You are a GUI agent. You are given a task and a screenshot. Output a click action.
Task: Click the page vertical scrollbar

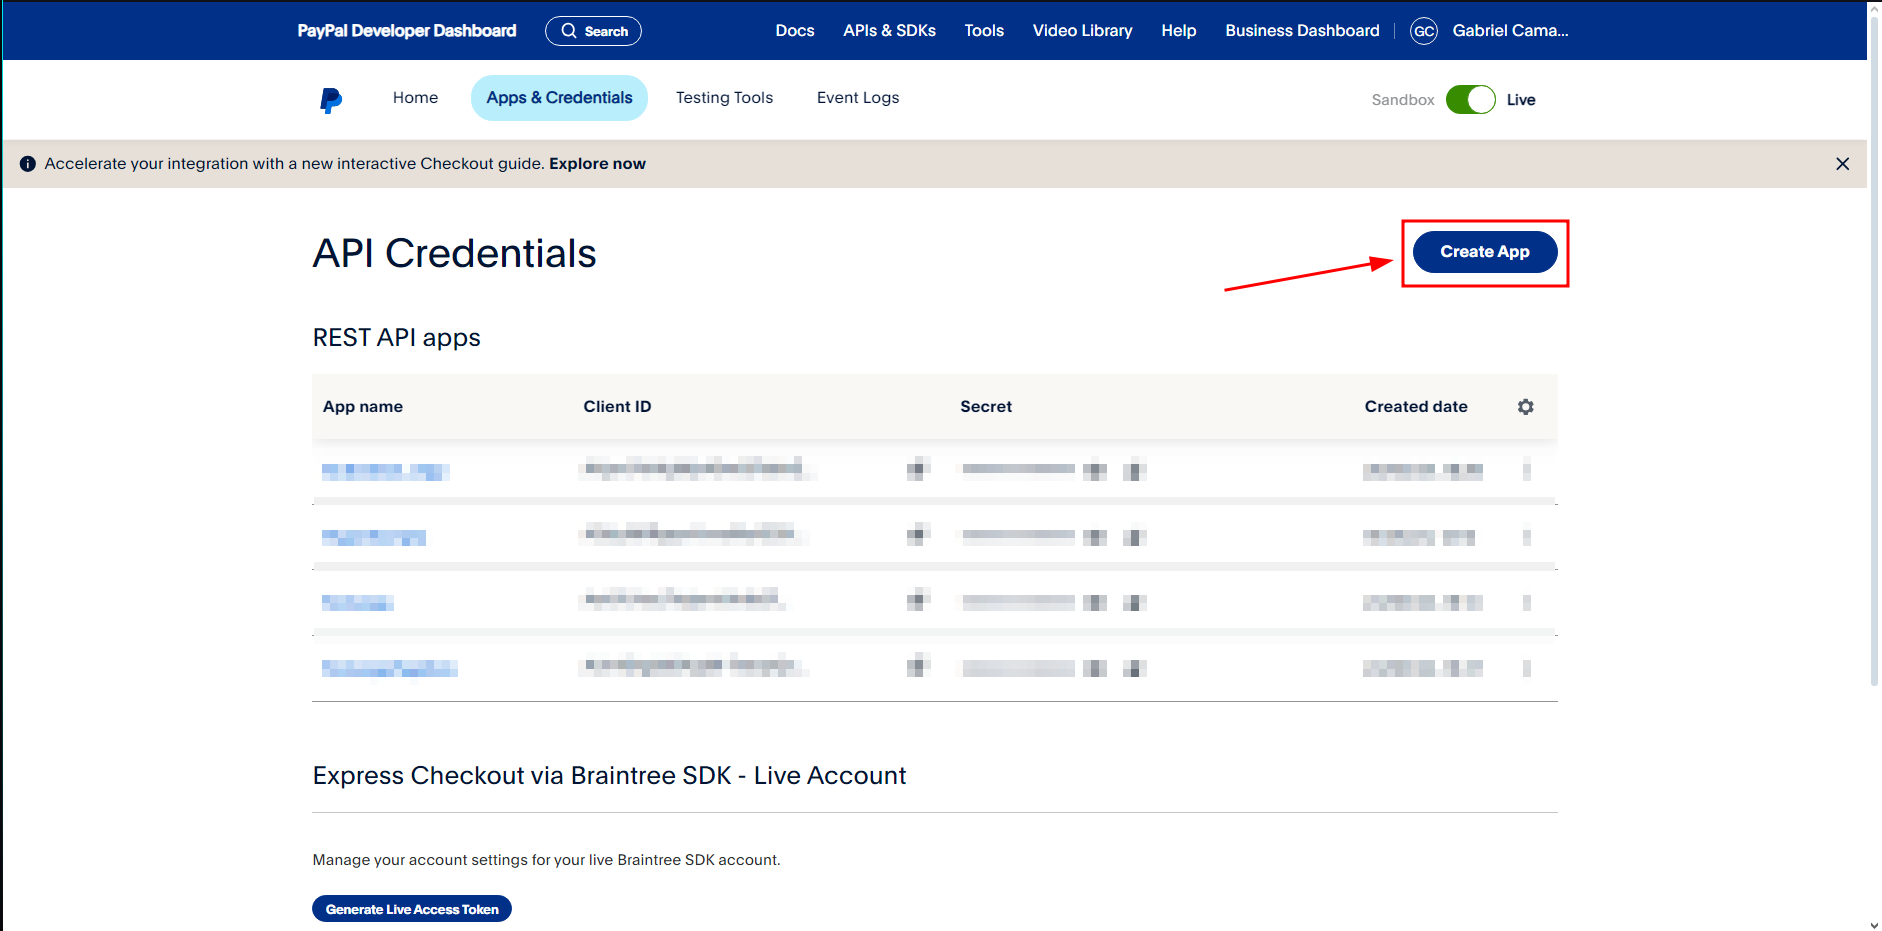[x=1874, y=350]
